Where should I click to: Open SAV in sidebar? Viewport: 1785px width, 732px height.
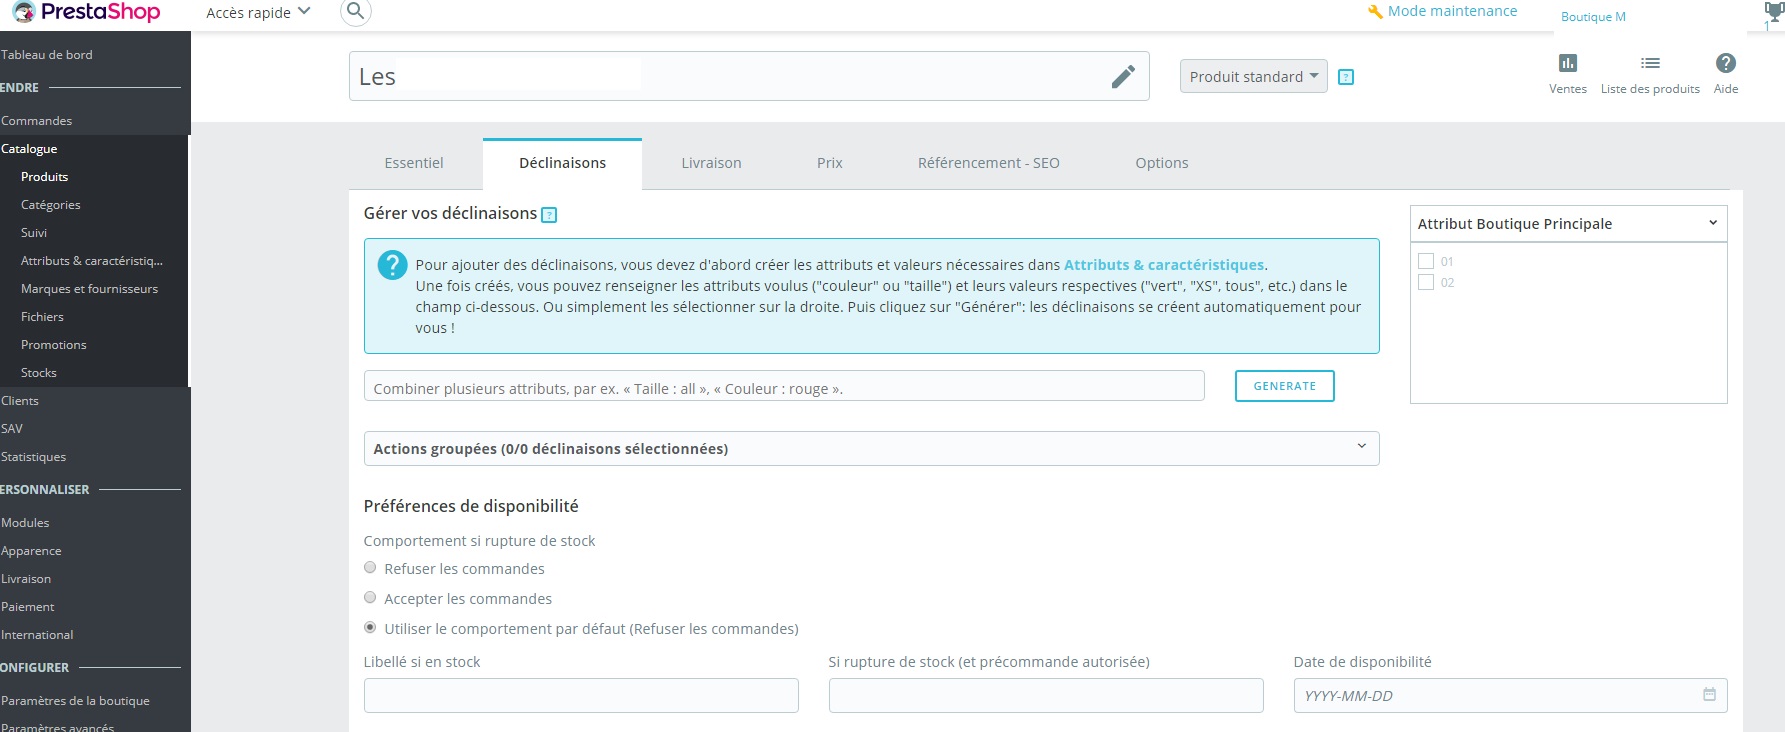(12, 429)
